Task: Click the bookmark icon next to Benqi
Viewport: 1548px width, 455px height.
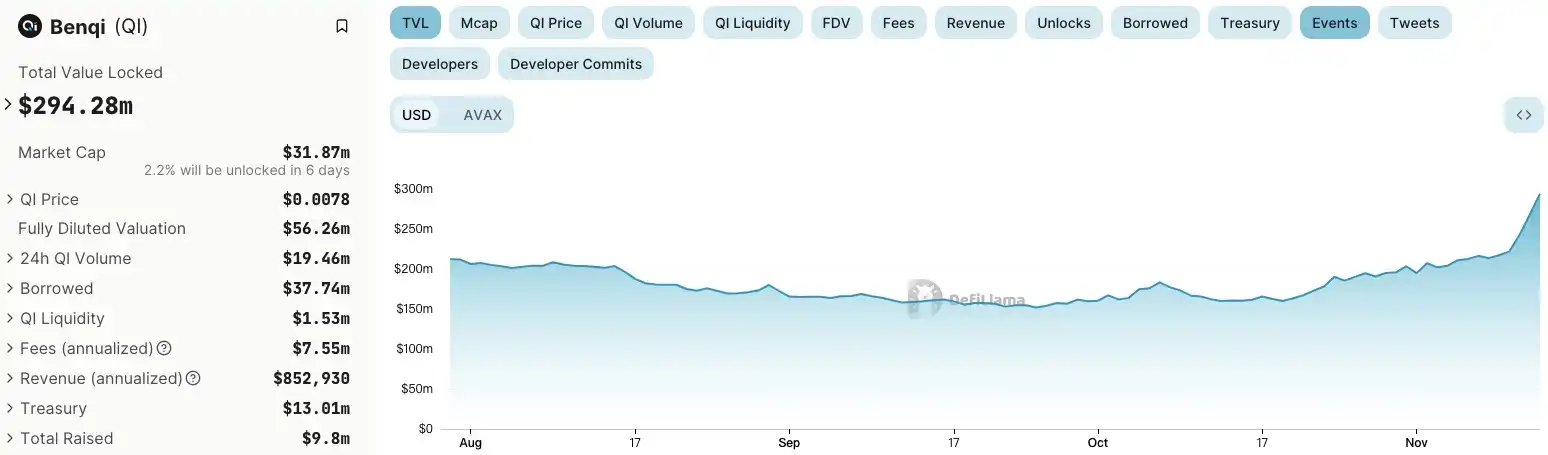Action: (x=342, y=26)
